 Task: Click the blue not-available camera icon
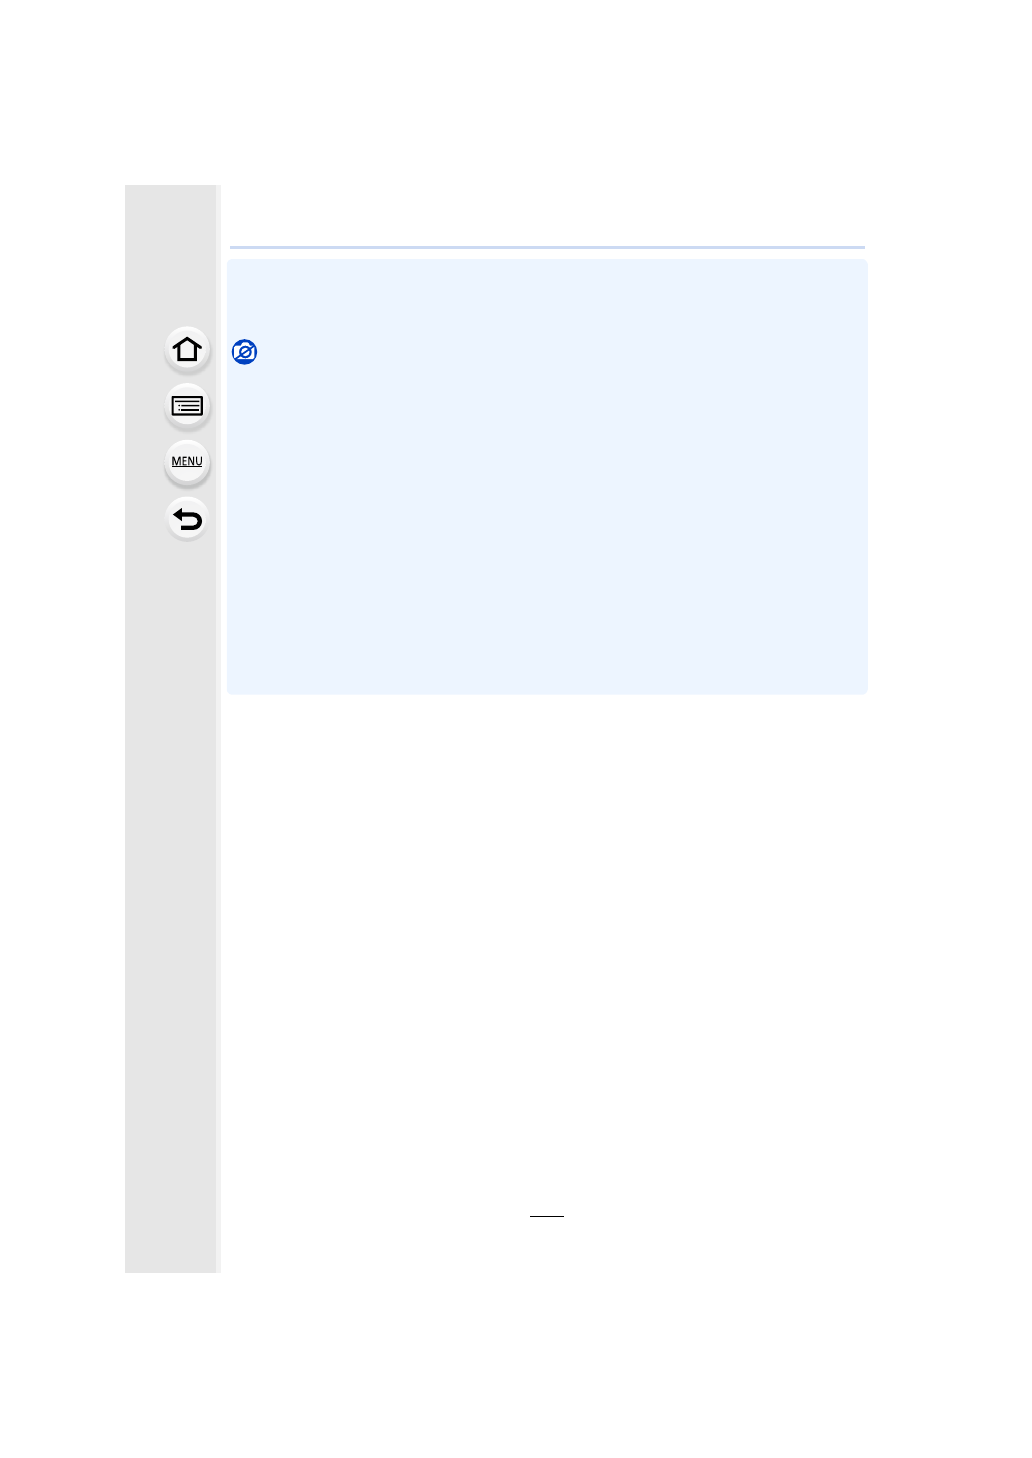coord(244,352)
